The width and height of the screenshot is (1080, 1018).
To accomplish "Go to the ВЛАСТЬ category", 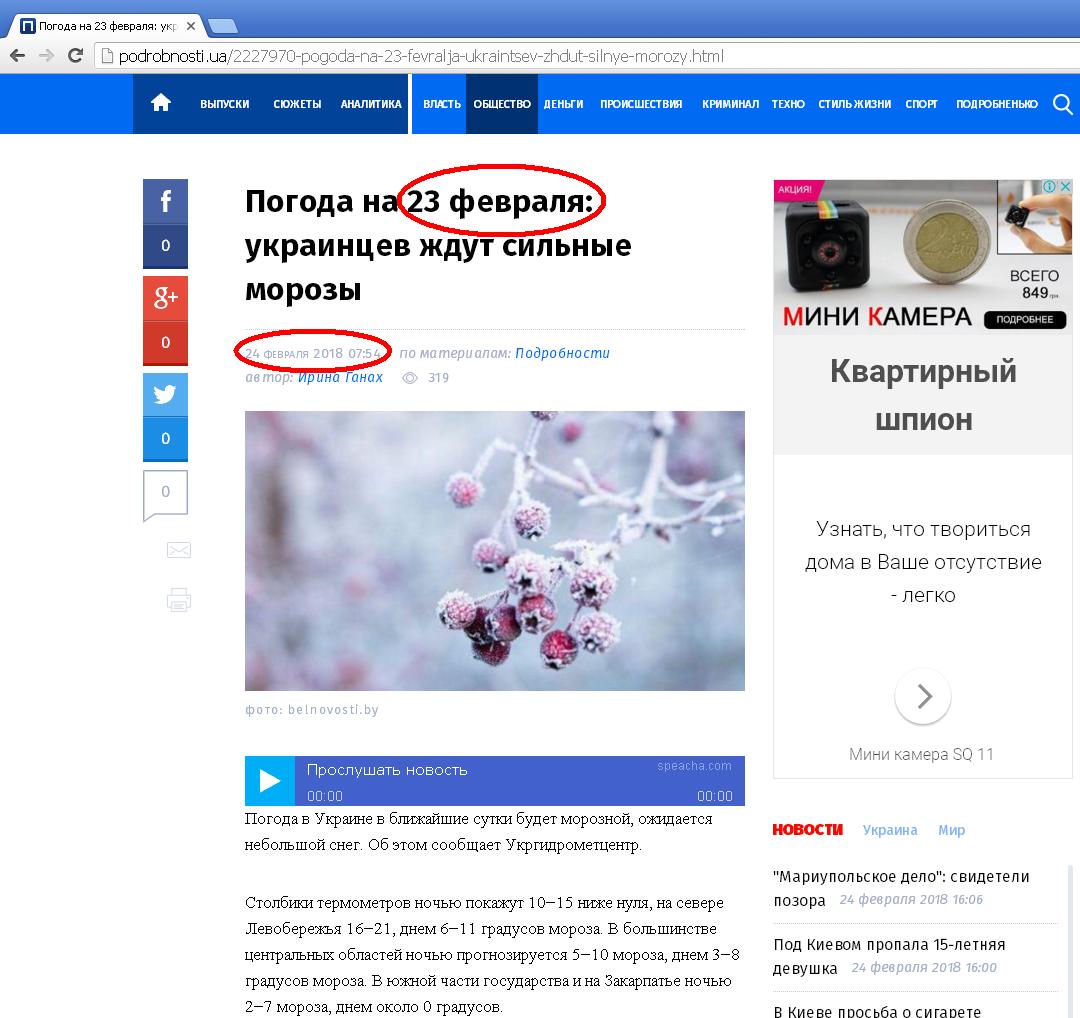I will (442, 104).
